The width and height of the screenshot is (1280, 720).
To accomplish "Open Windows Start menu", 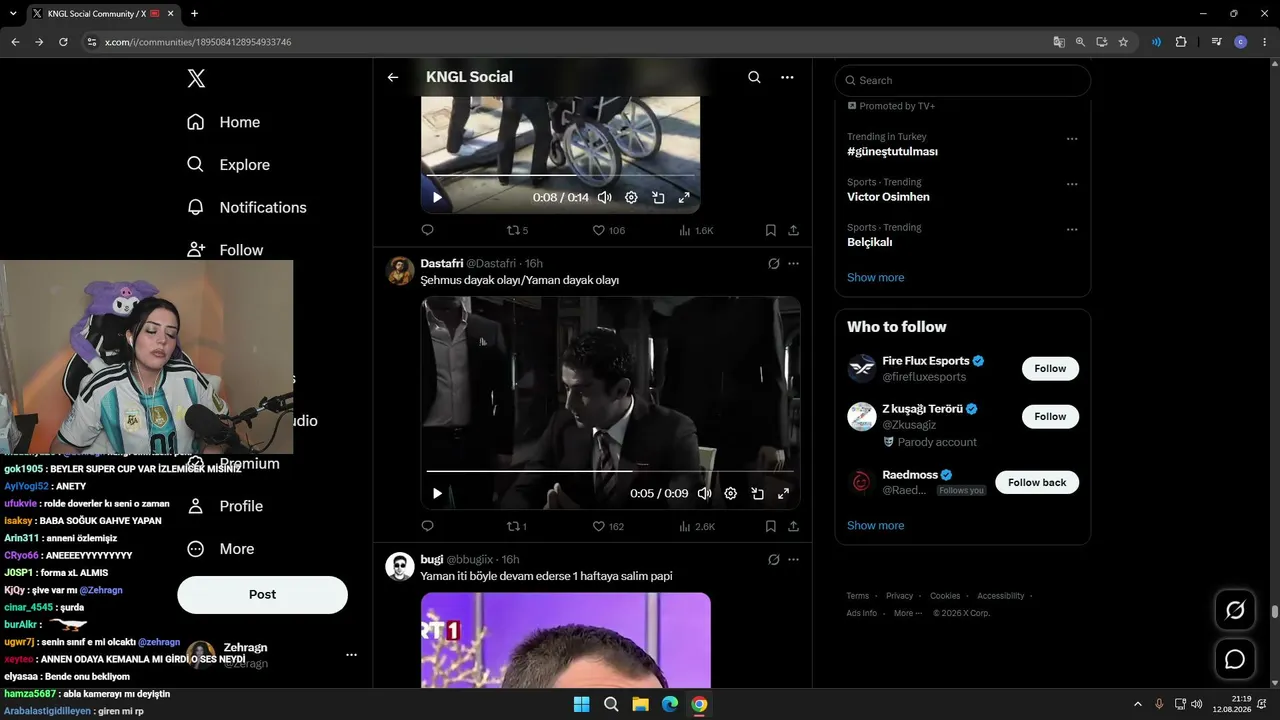I will pos(581,704).
